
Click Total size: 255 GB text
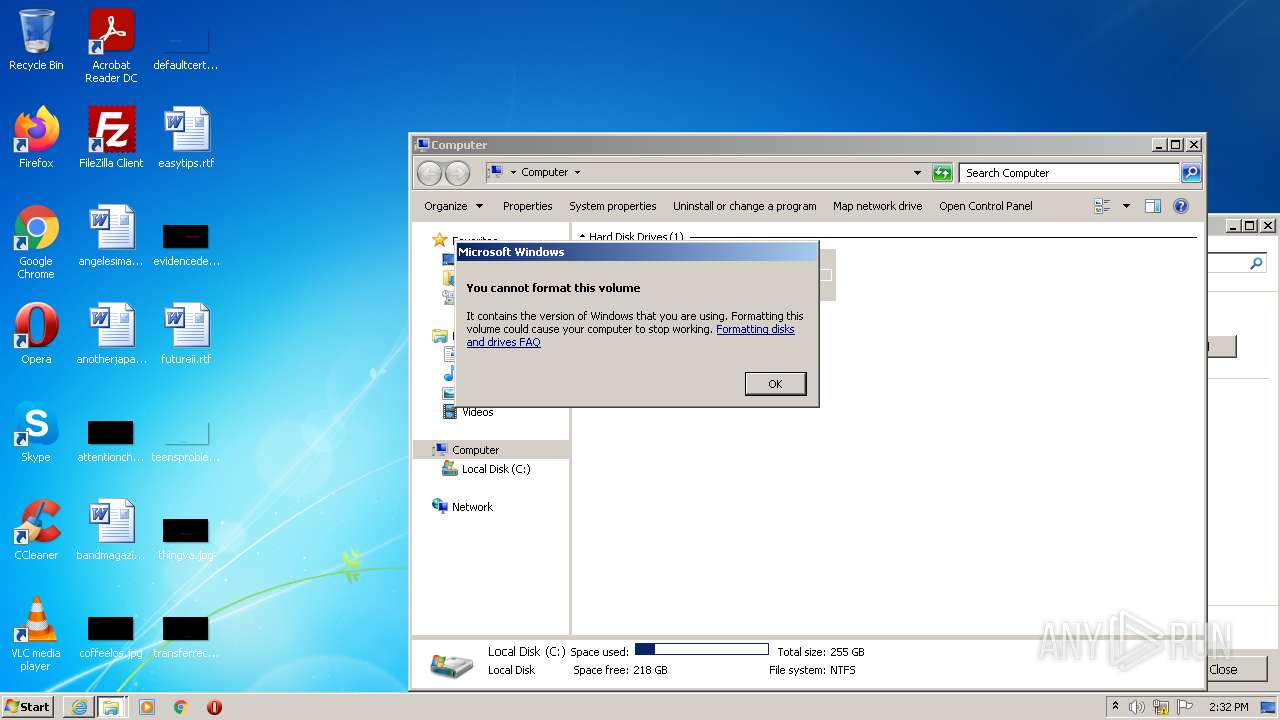coord(820,652)
